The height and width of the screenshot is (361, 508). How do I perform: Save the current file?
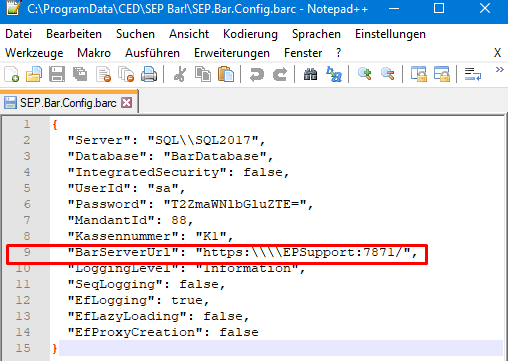point(57,74)
